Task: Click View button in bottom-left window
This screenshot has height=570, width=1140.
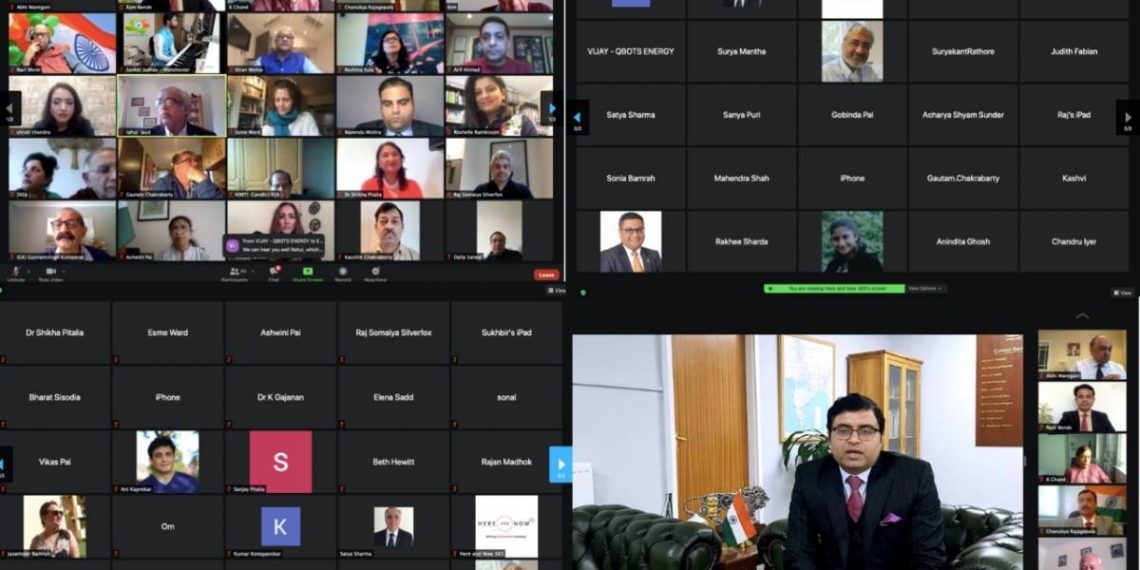Action: coord(556,290)
